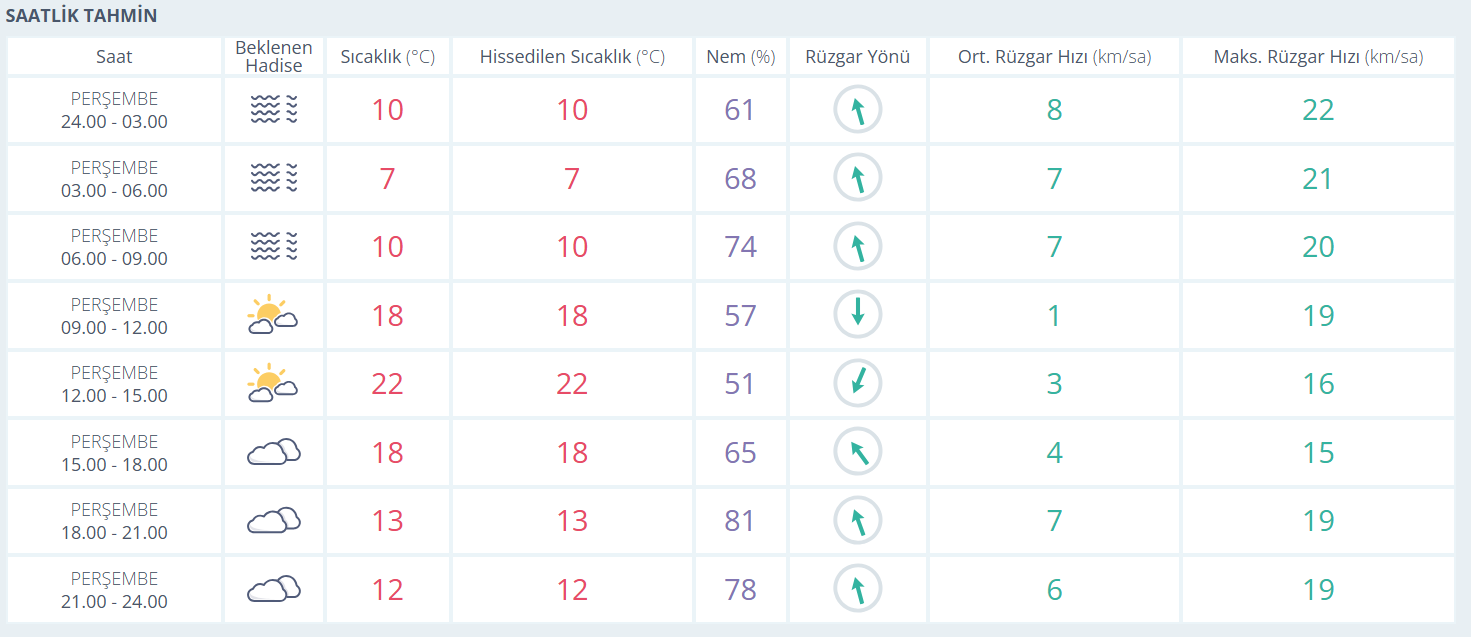Viewport: 1471px width, 637px height.
Task: Select the Hissedilen Sıcaklık column header
Action: click(572, 57)
